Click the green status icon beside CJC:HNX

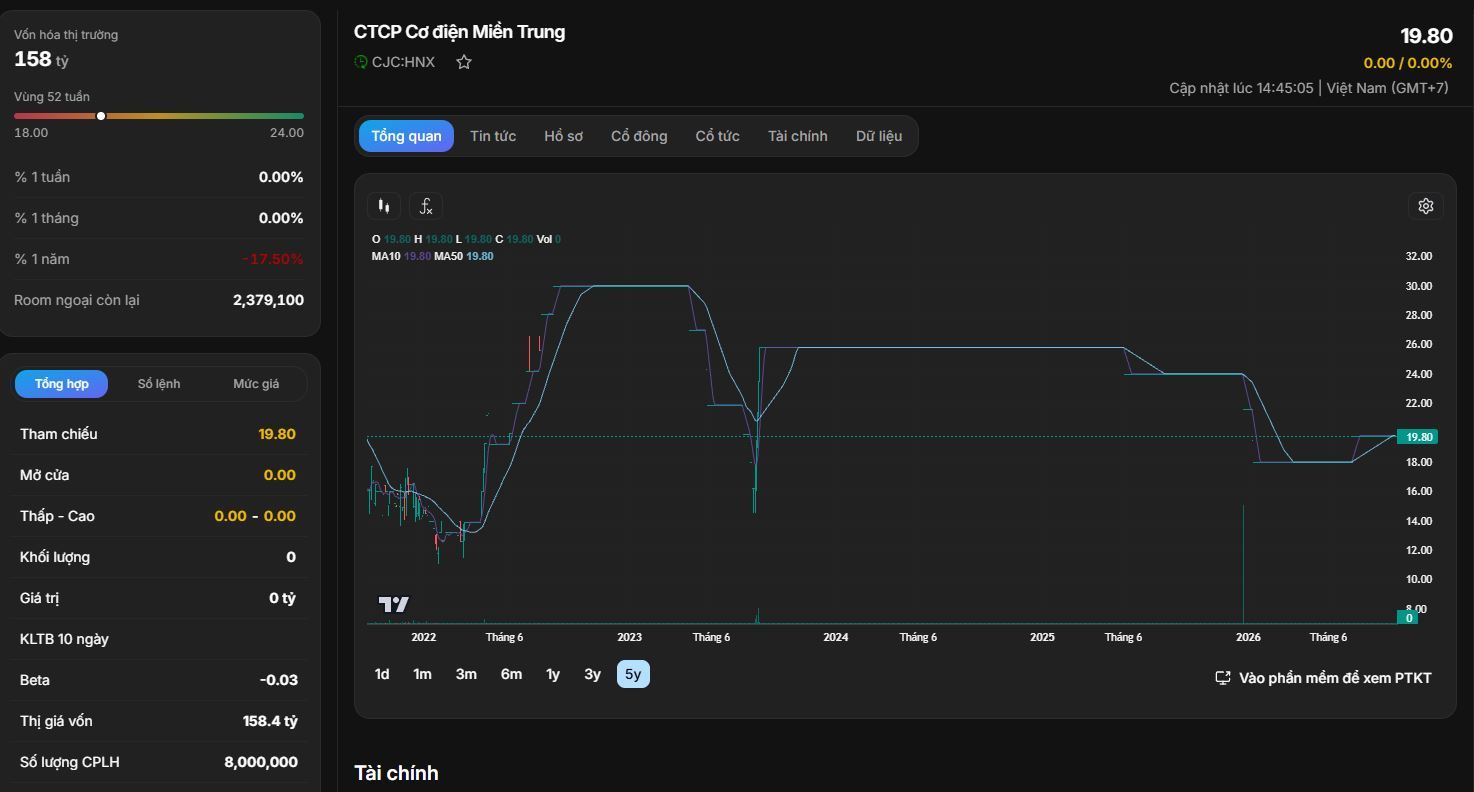click(x=361, y=62)
